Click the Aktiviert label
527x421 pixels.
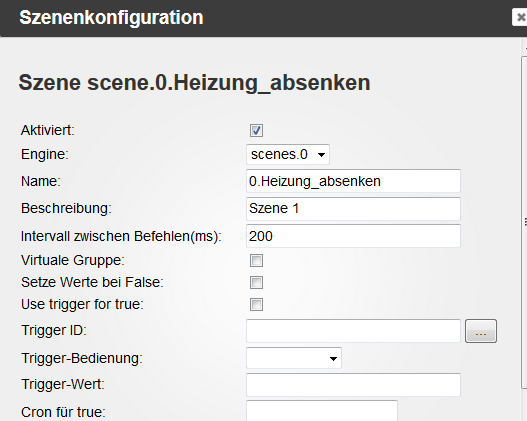pos(48,130)
